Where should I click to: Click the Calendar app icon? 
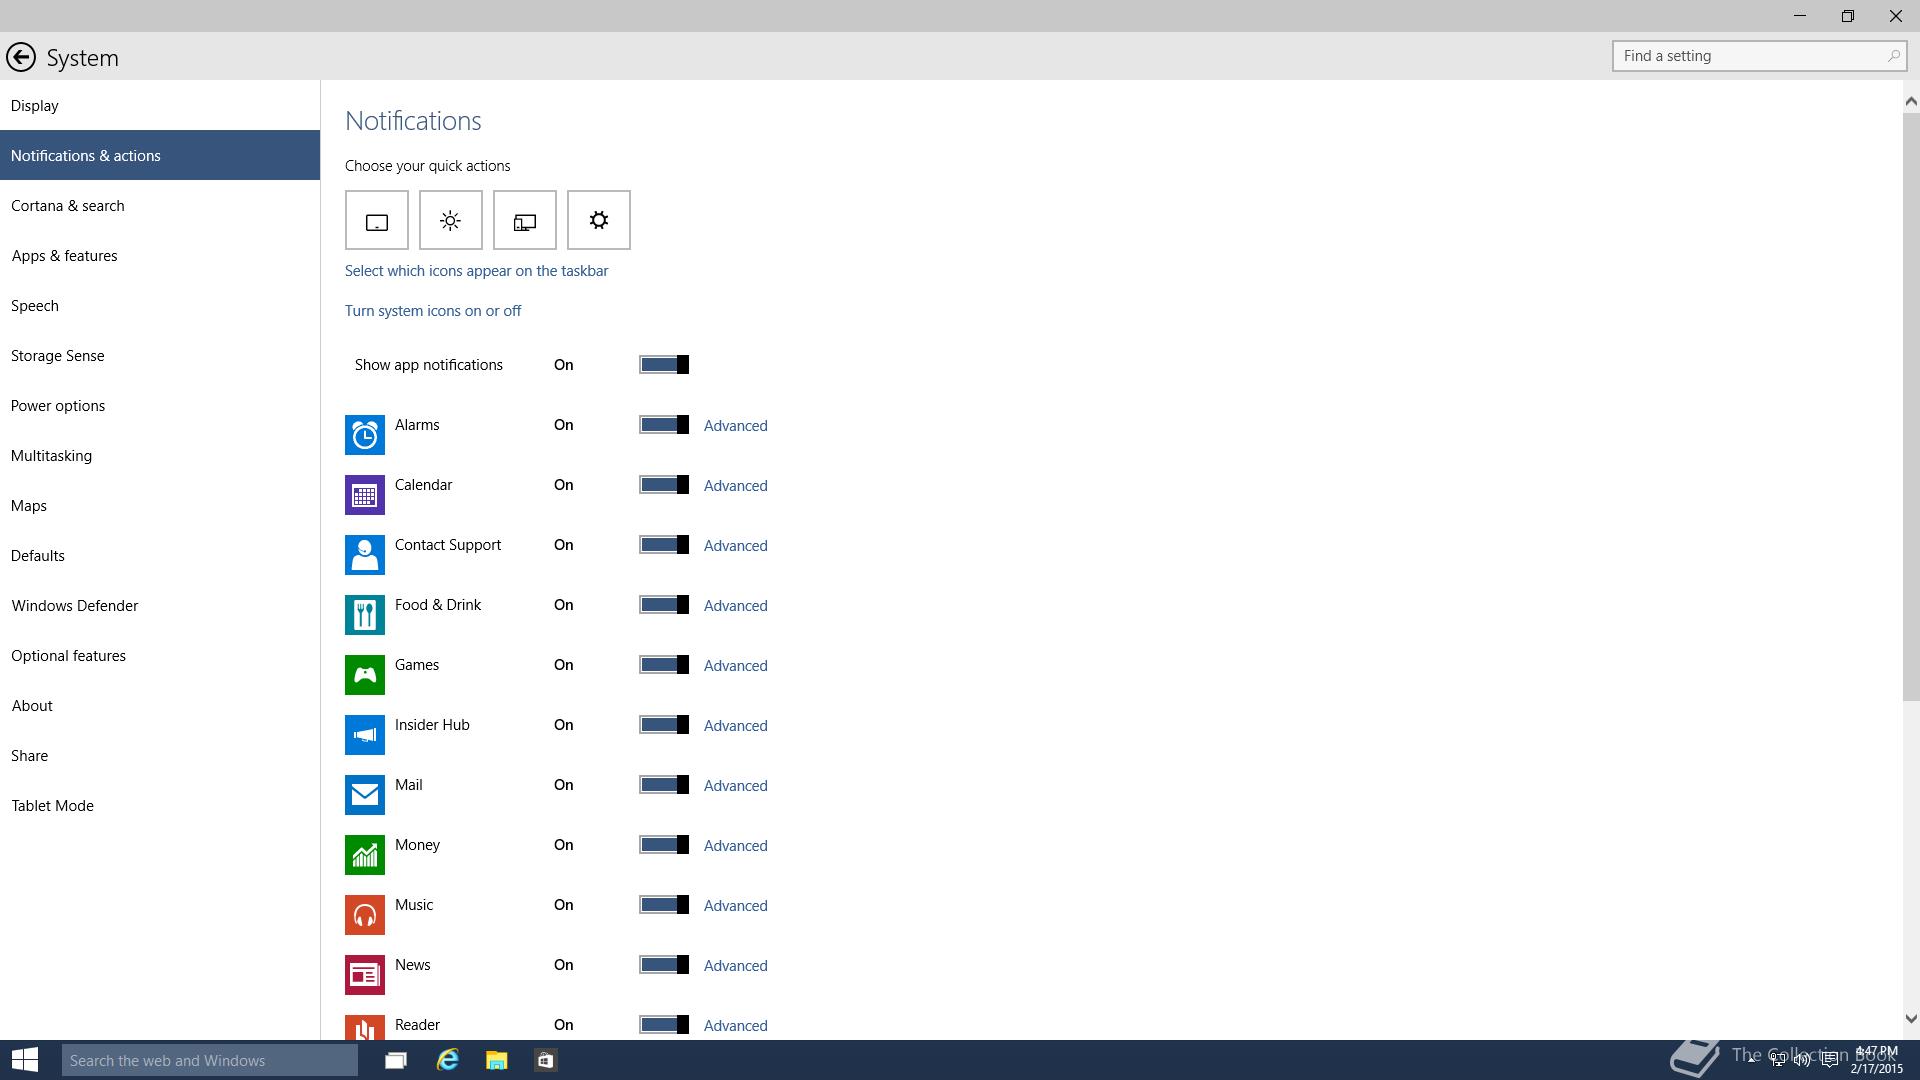(x=365, y=495)
